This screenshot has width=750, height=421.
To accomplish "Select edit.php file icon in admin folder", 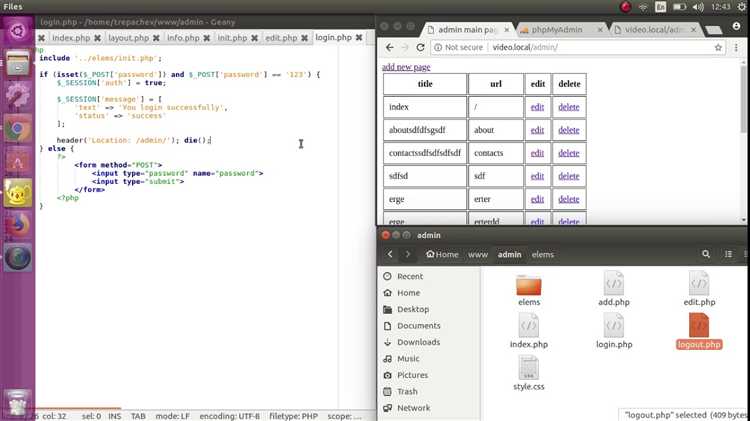I will pos(699,284).
